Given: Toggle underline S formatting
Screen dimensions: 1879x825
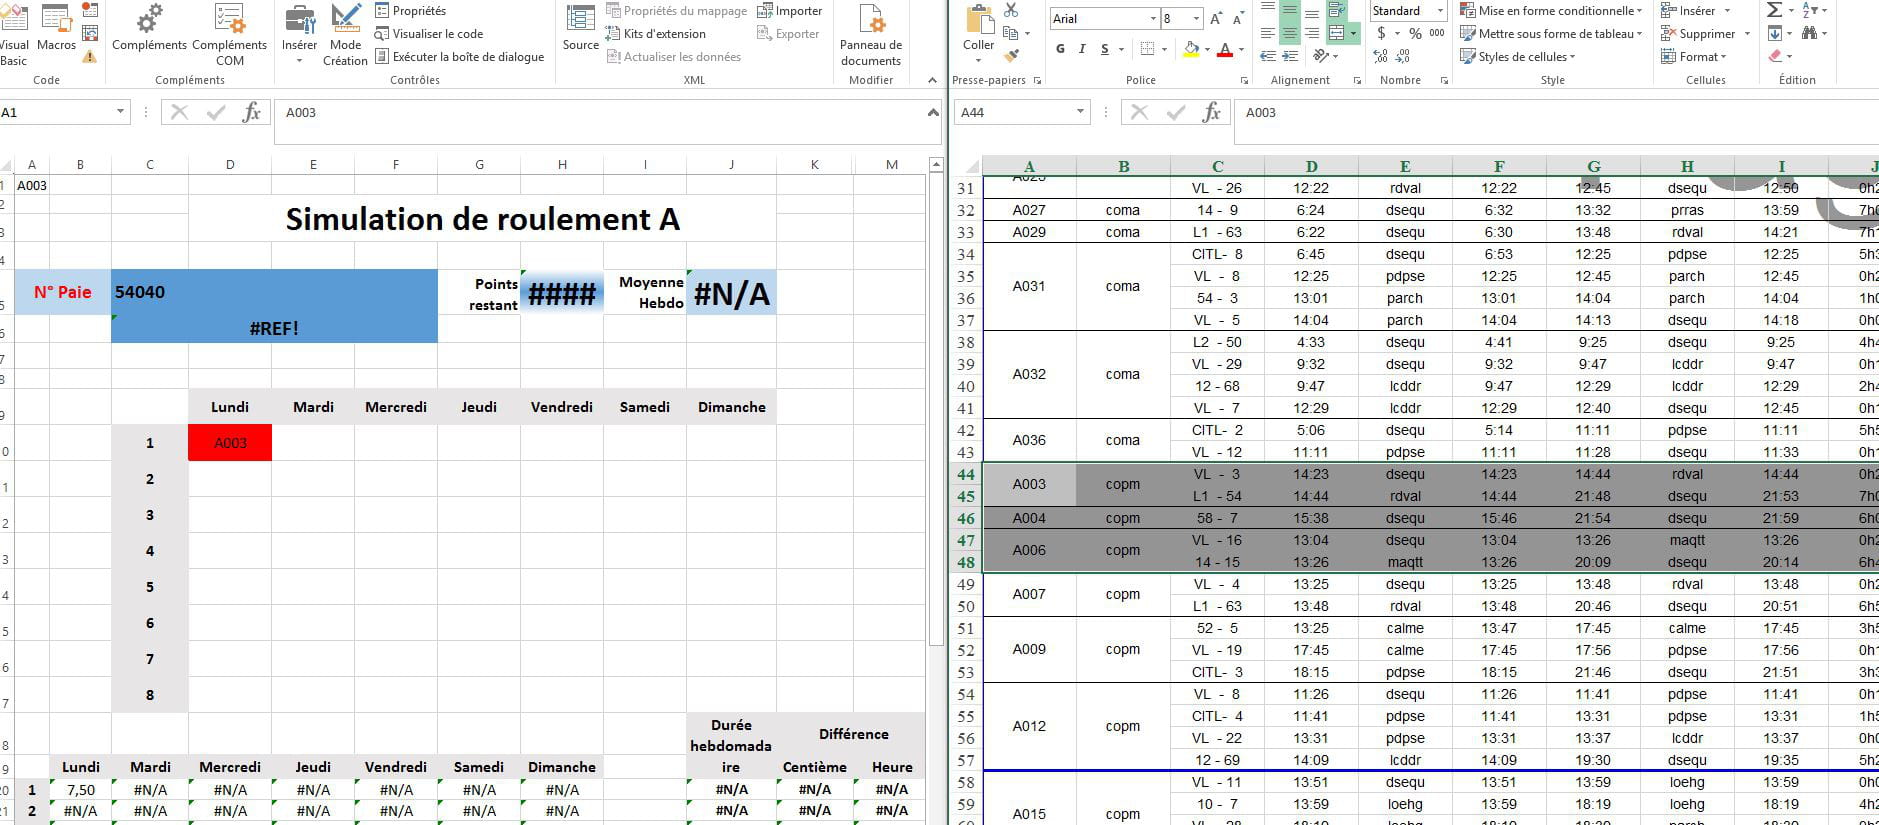Looking at the screenshot, I should 1104,49.
